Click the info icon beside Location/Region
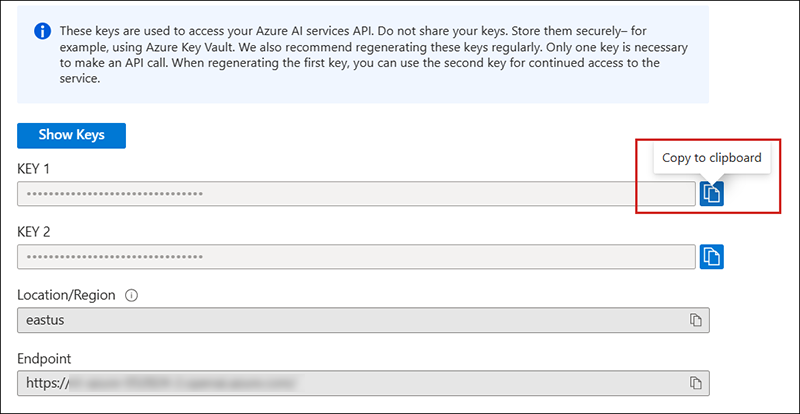 pyautogui.click(x=131, y=296)
